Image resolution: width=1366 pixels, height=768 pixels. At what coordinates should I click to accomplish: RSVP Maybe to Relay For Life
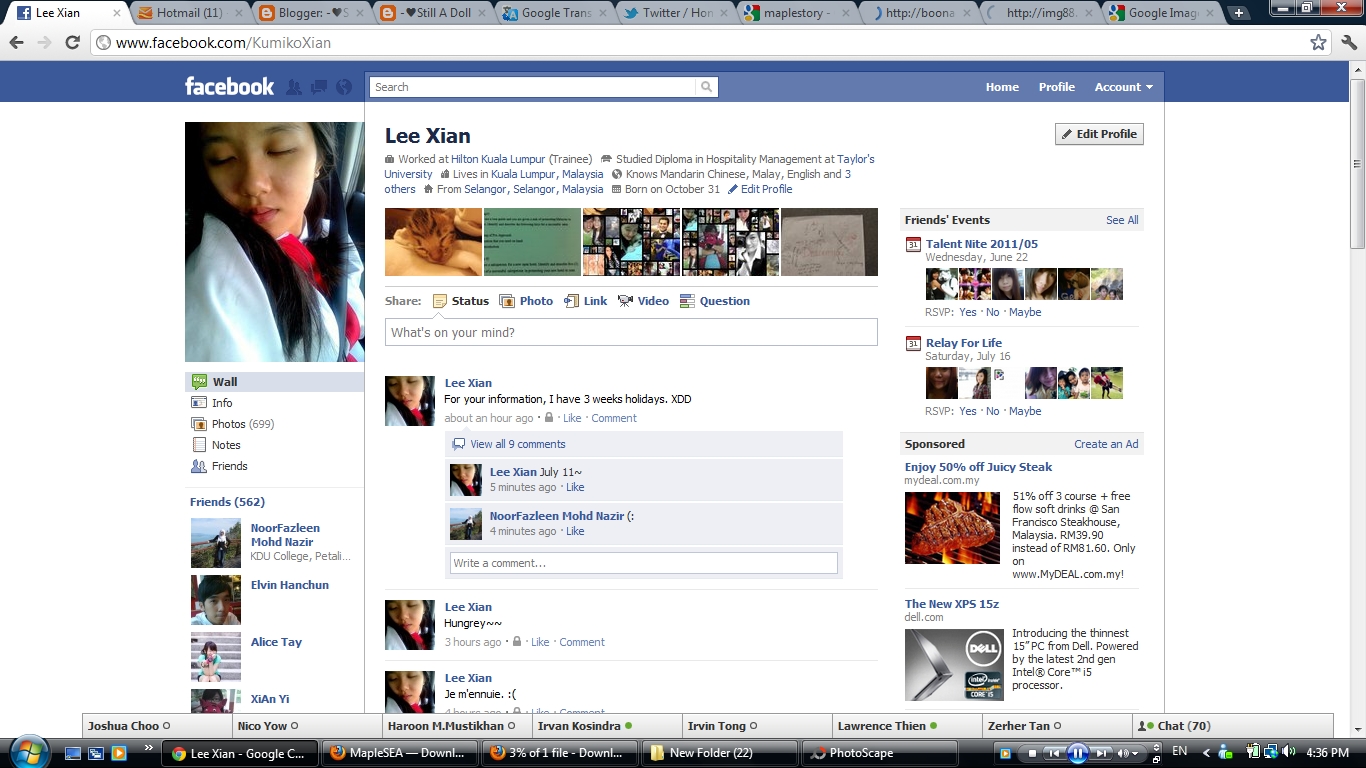1025,411
